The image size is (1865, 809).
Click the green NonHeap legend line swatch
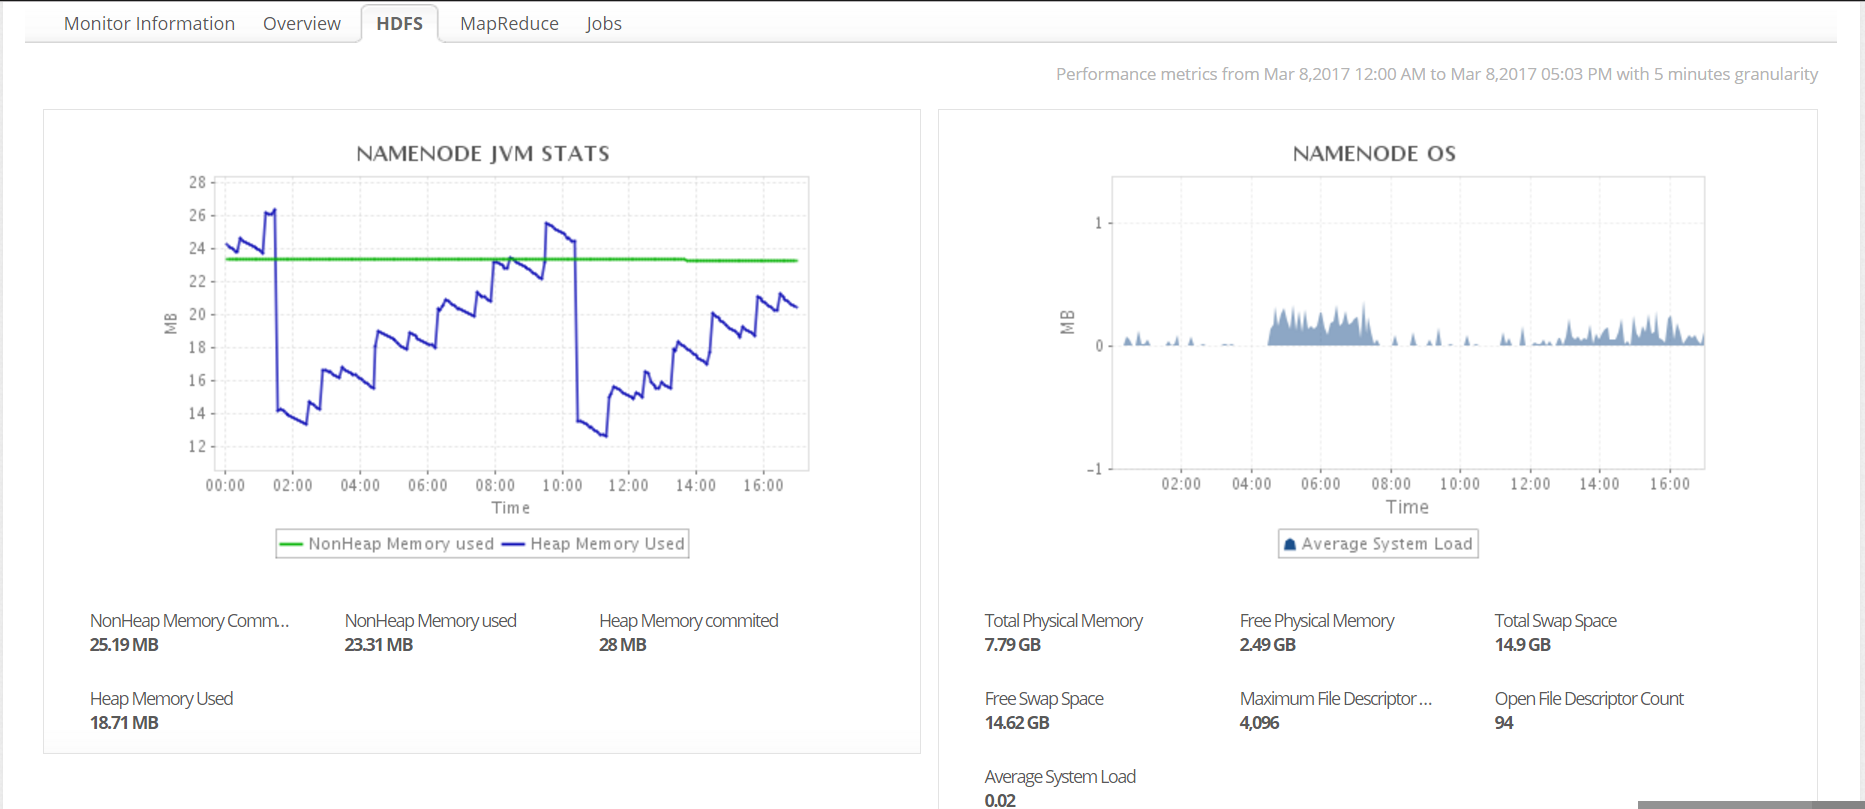click(291, 544)
